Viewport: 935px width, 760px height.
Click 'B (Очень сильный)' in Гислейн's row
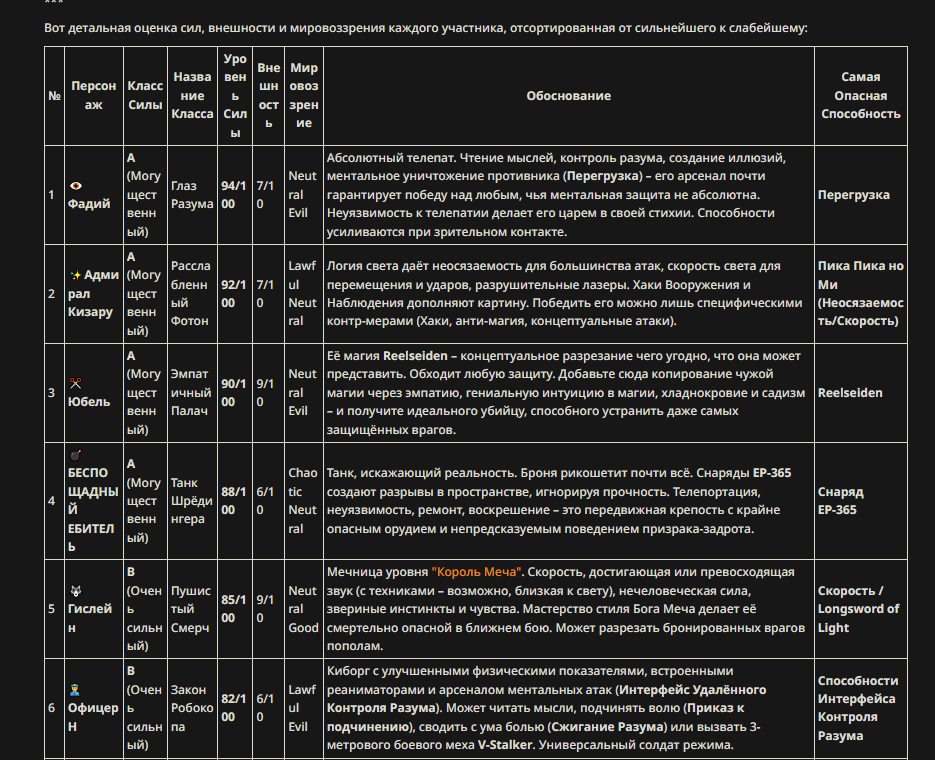point(144,609)
